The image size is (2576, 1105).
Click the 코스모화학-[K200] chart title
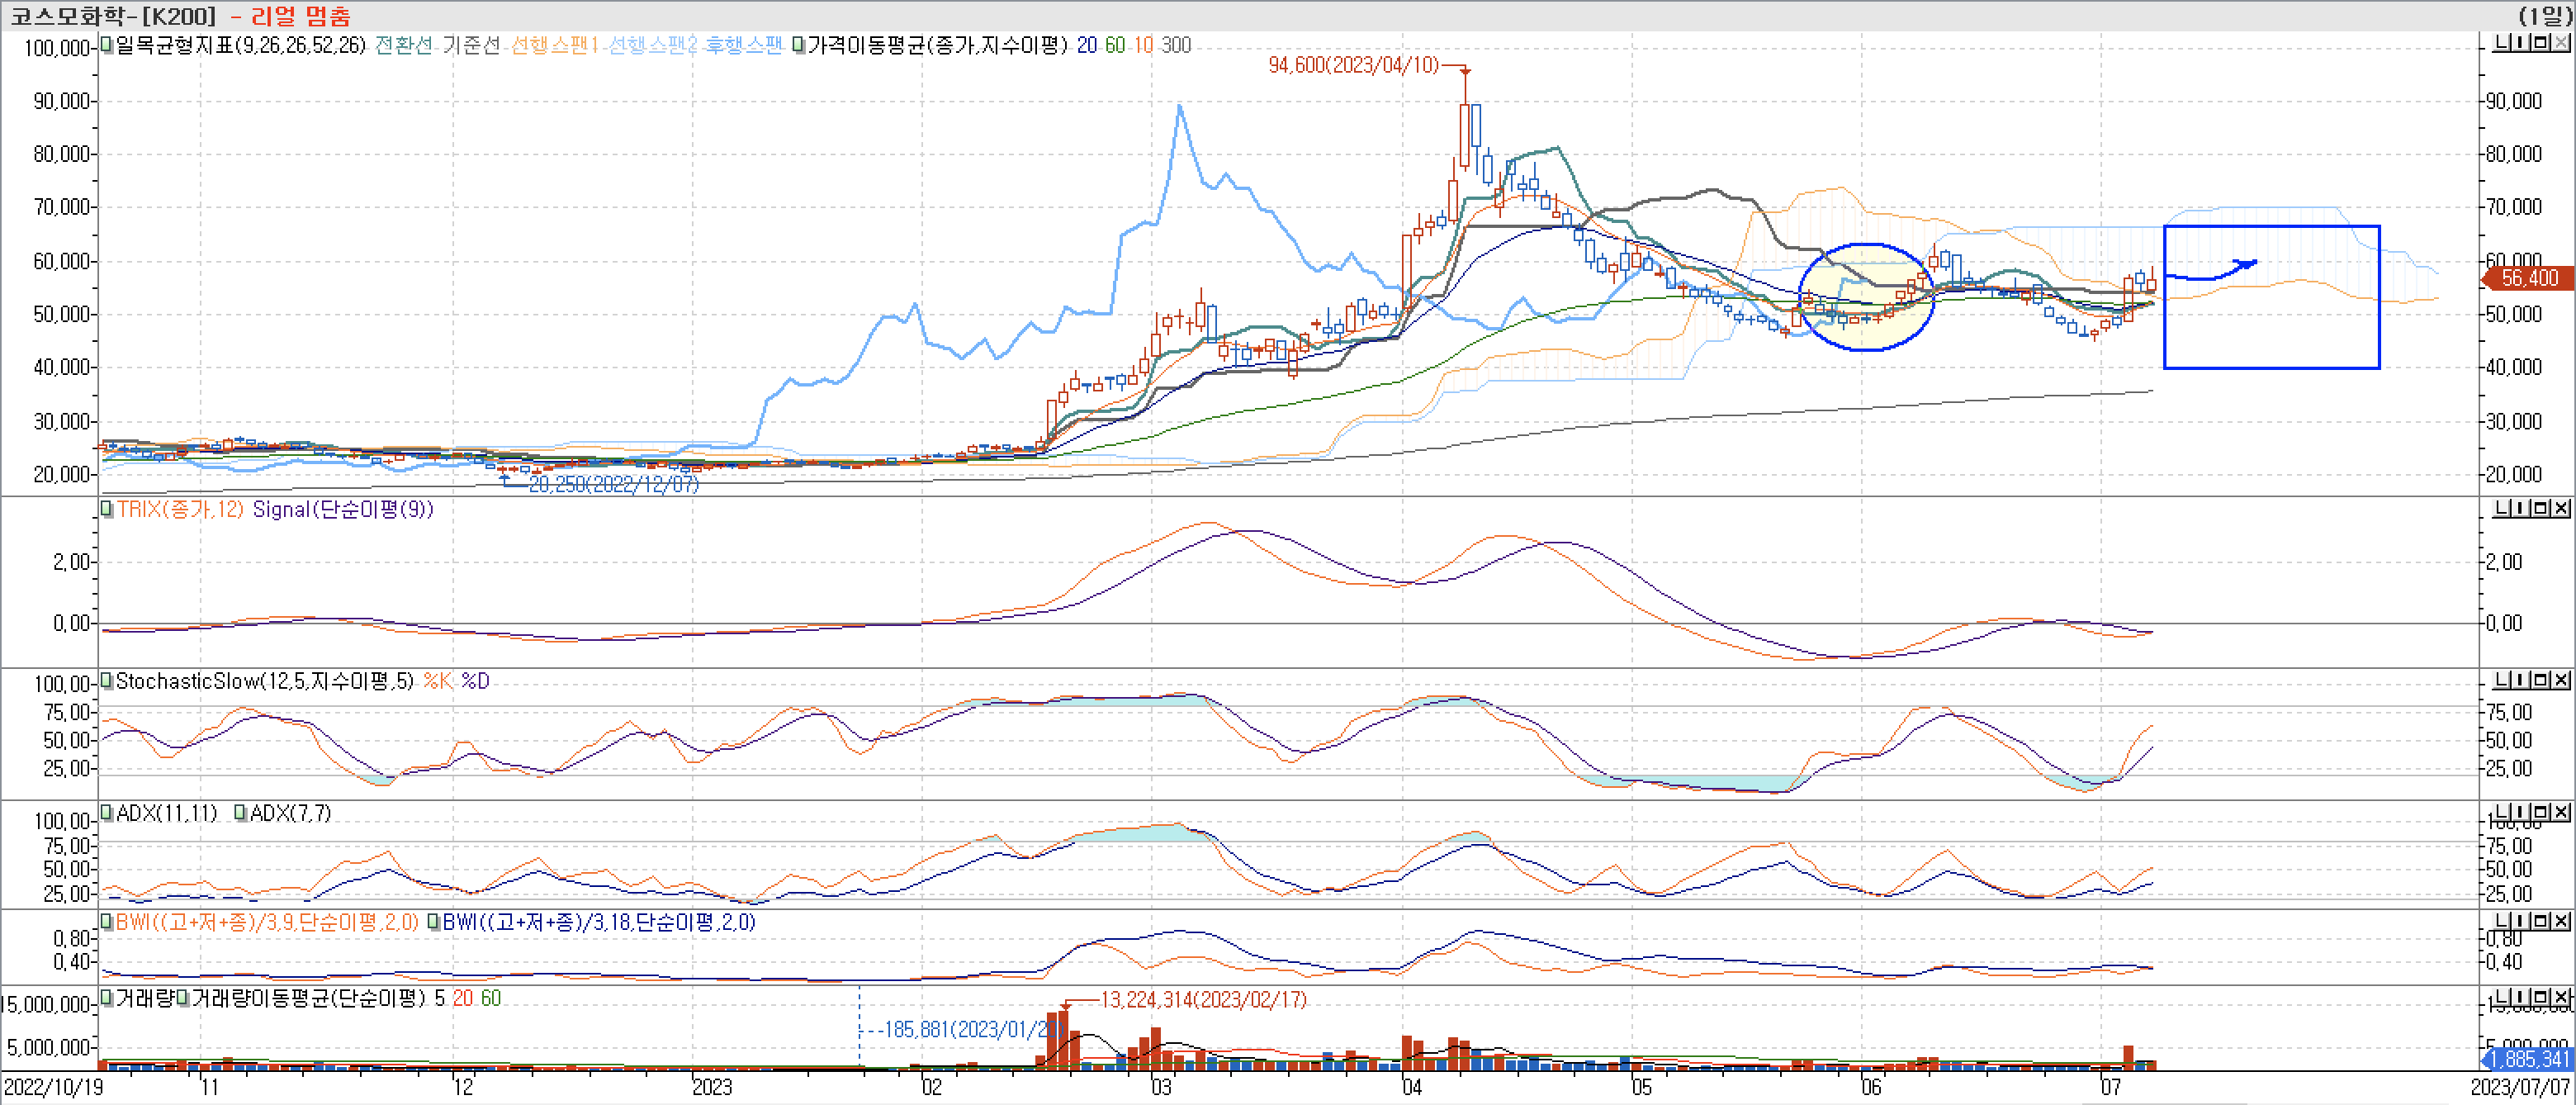click(x=112, y=15)
